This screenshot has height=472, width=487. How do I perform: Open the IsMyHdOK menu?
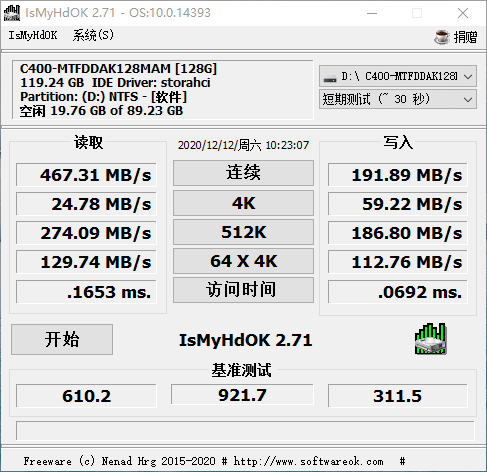tap(33, 35)
